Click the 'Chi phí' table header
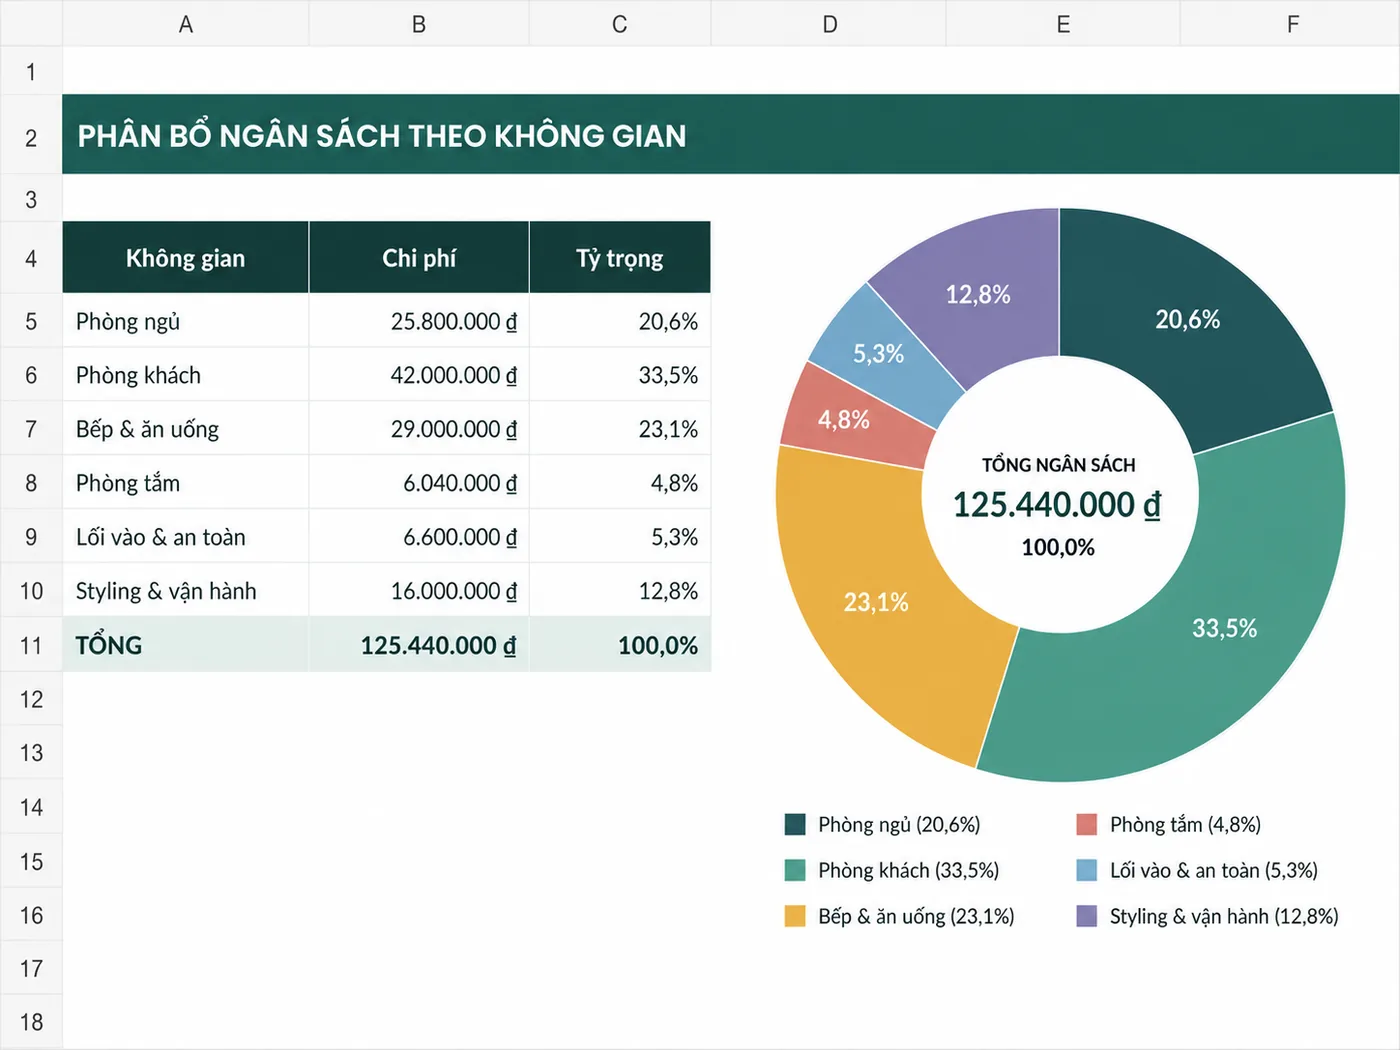The height and width of the screenshot is (1050, 1400). pos(419,258)
